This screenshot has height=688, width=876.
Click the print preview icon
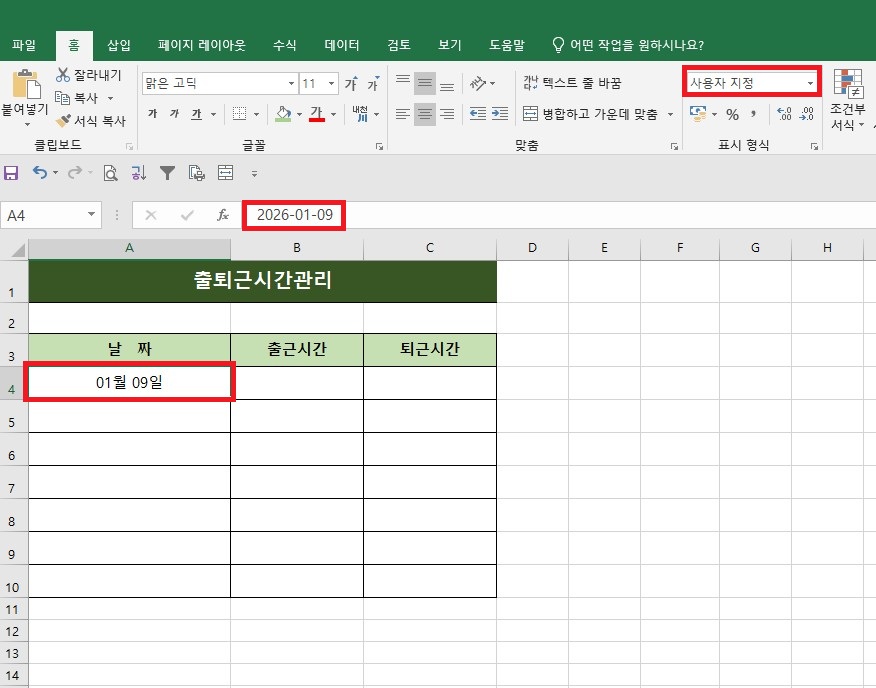111,173
